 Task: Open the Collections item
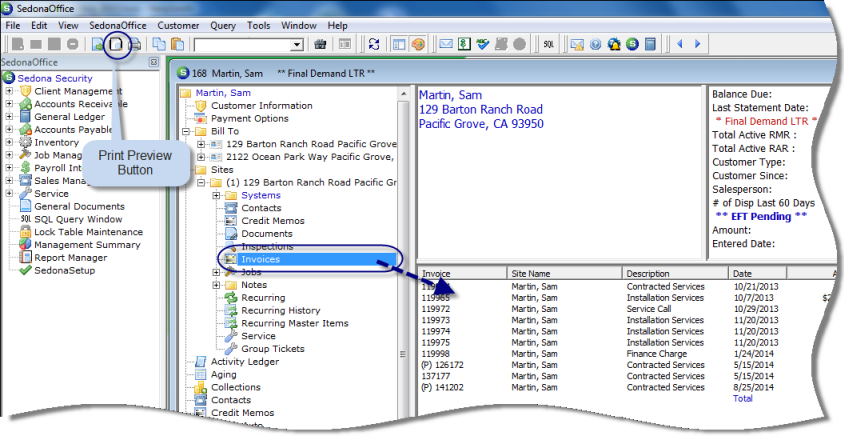point(235,388)
